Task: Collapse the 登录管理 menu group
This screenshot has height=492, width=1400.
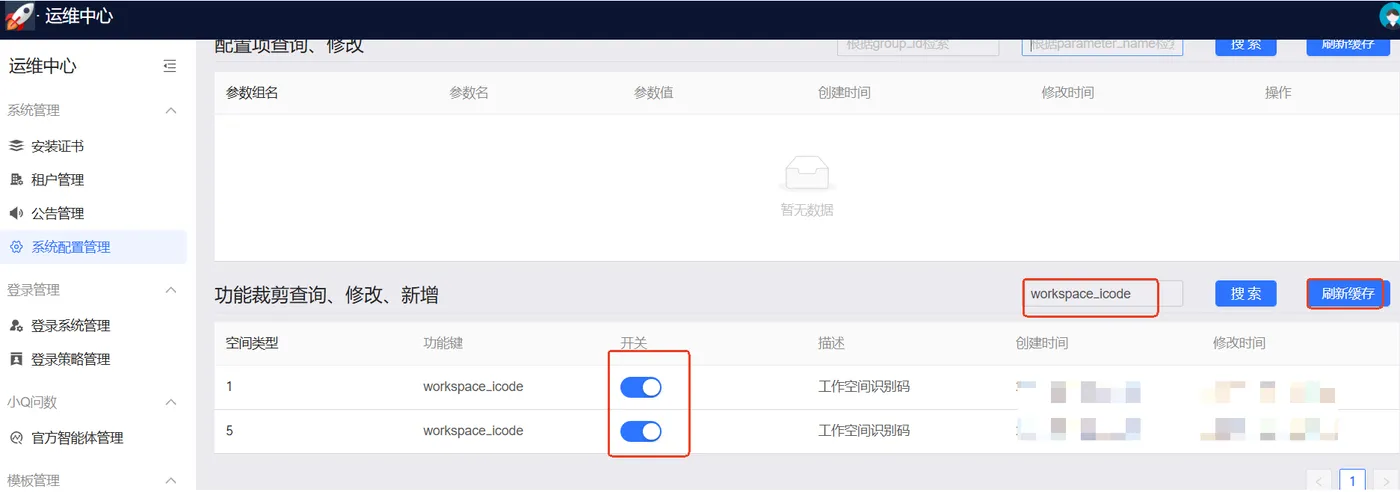Action: (x=171, y=290)
